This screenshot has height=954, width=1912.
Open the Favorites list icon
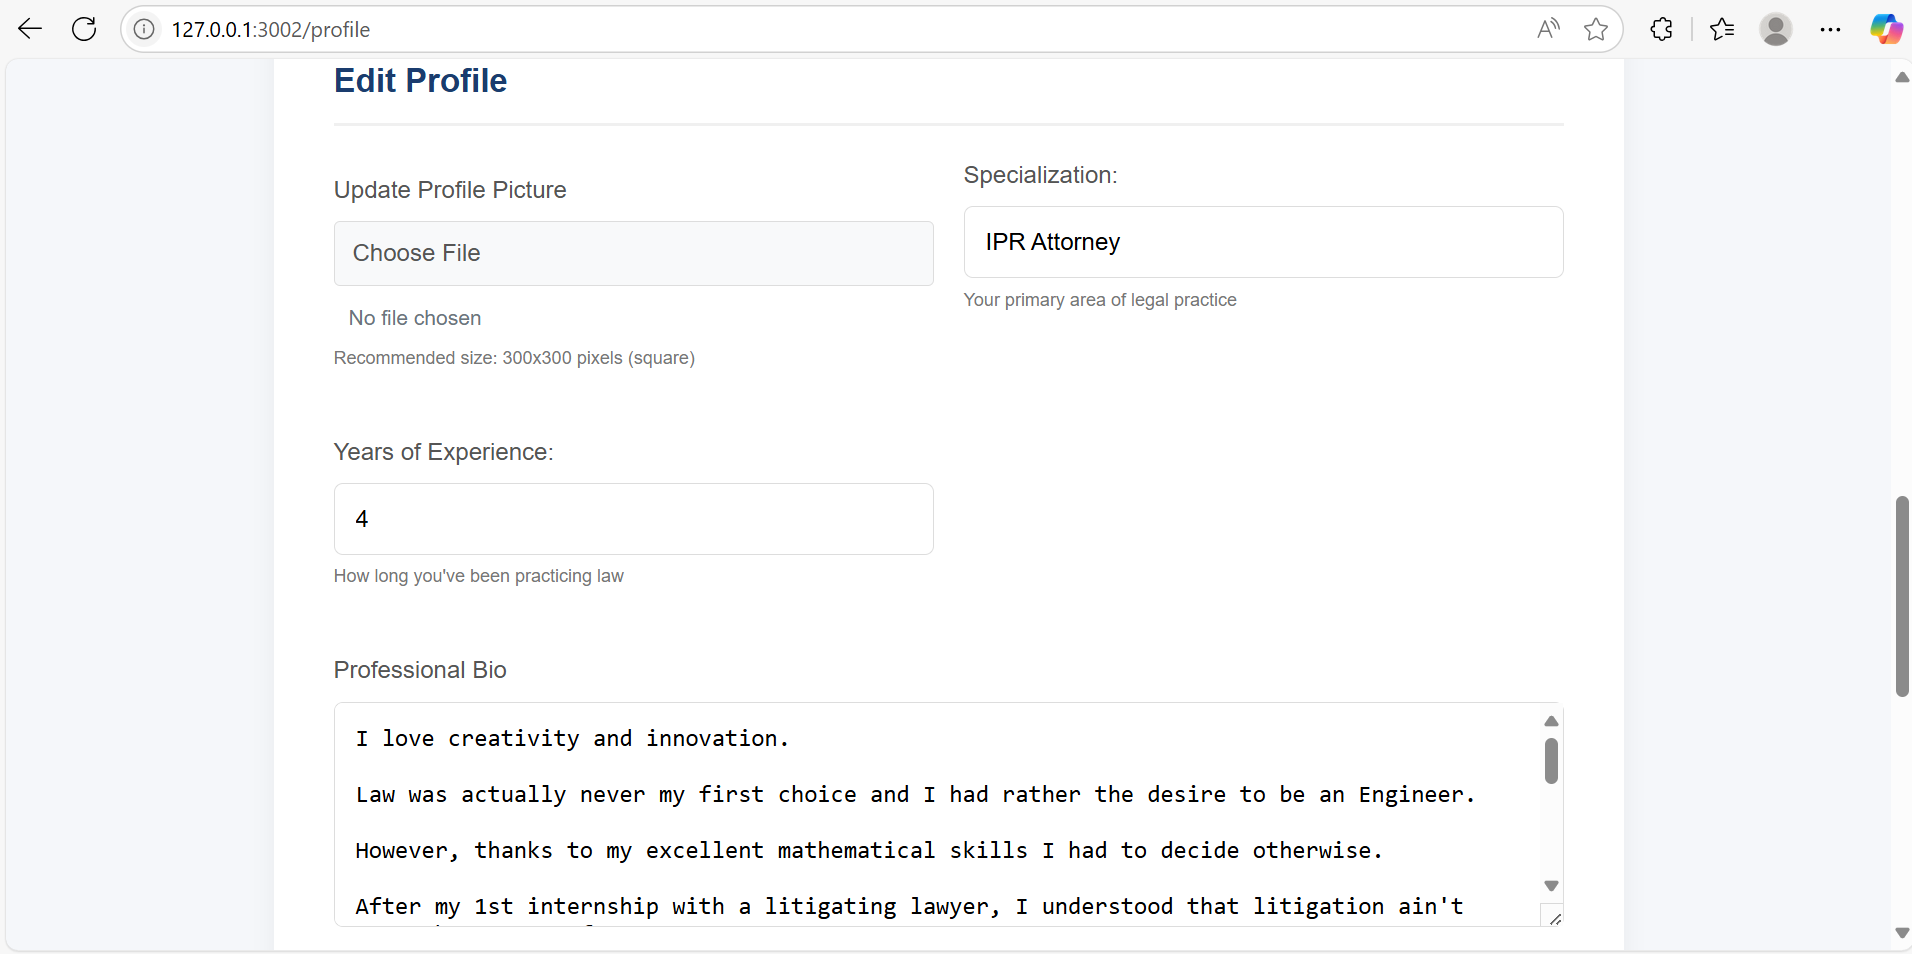(x=1722, y=29)
